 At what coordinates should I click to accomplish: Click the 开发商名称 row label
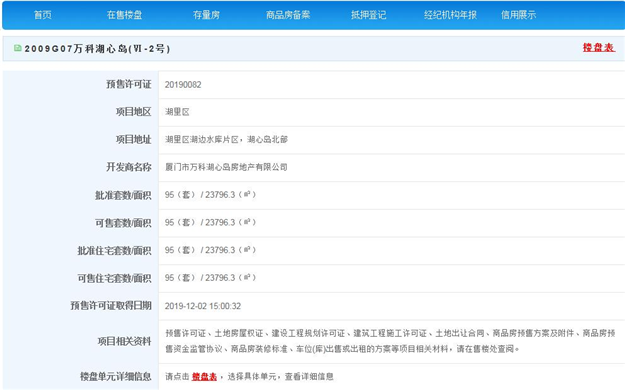tap(129, 167)
